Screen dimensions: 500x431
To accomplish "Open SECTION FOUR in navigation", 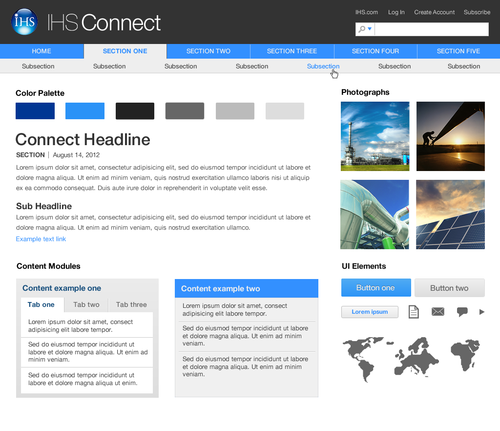I will [x=375, y=51].
